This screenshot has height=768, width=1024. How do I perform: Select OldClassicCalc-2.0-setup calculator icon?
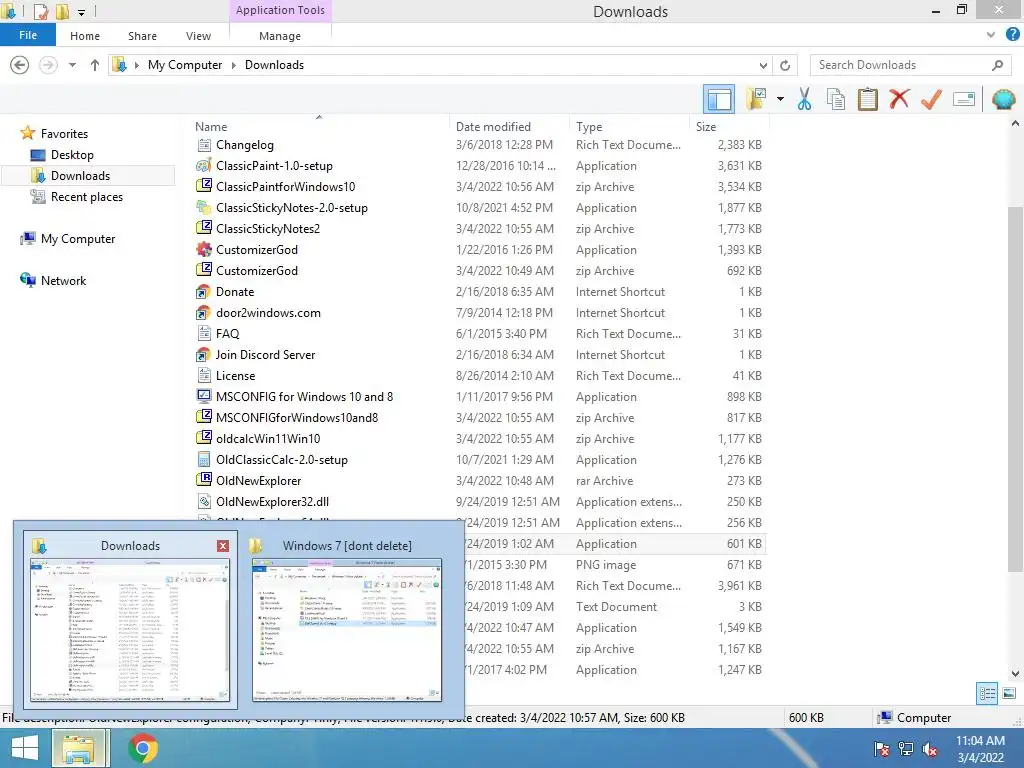click(x=204, y=460)
